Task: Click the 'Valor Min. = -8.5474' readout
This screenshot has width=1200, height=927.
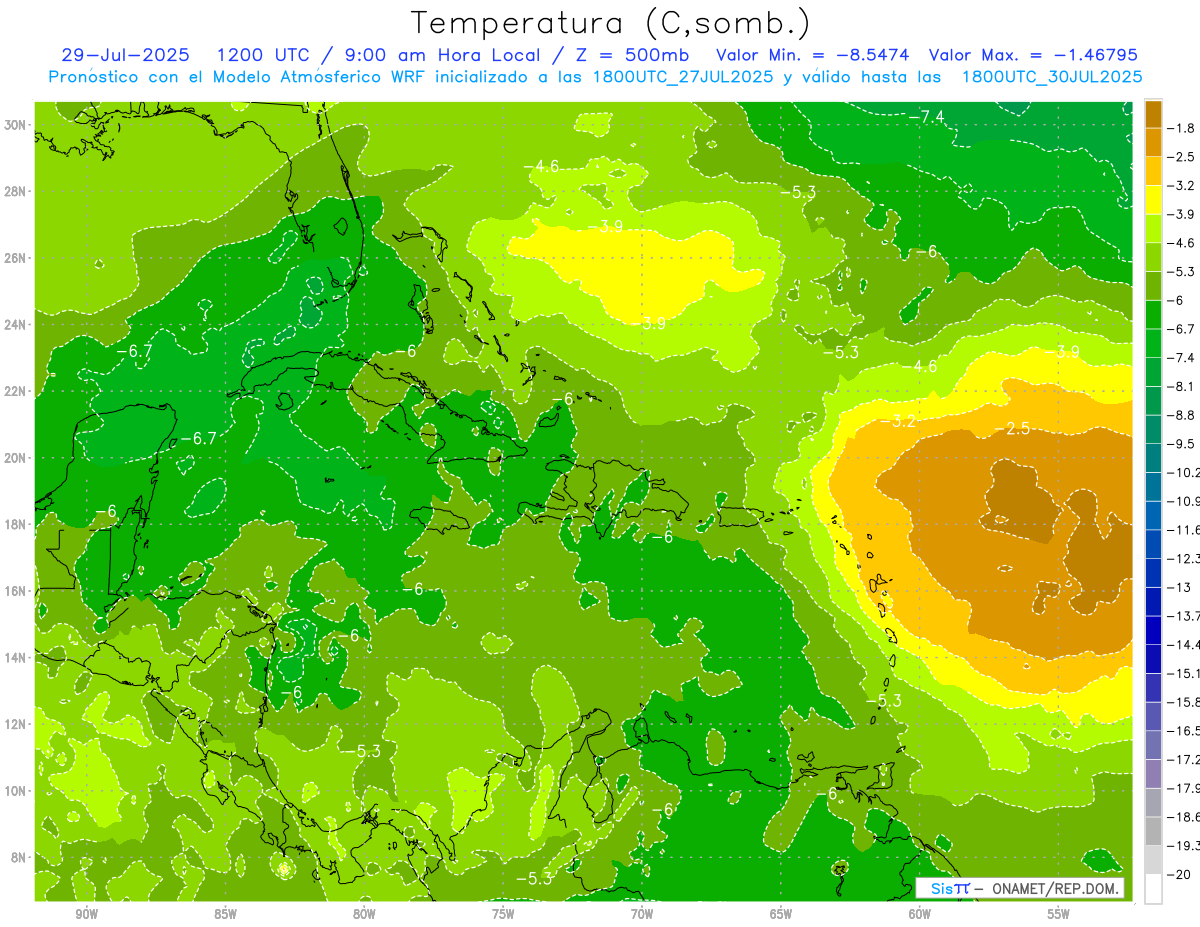Action: [813, 55]
